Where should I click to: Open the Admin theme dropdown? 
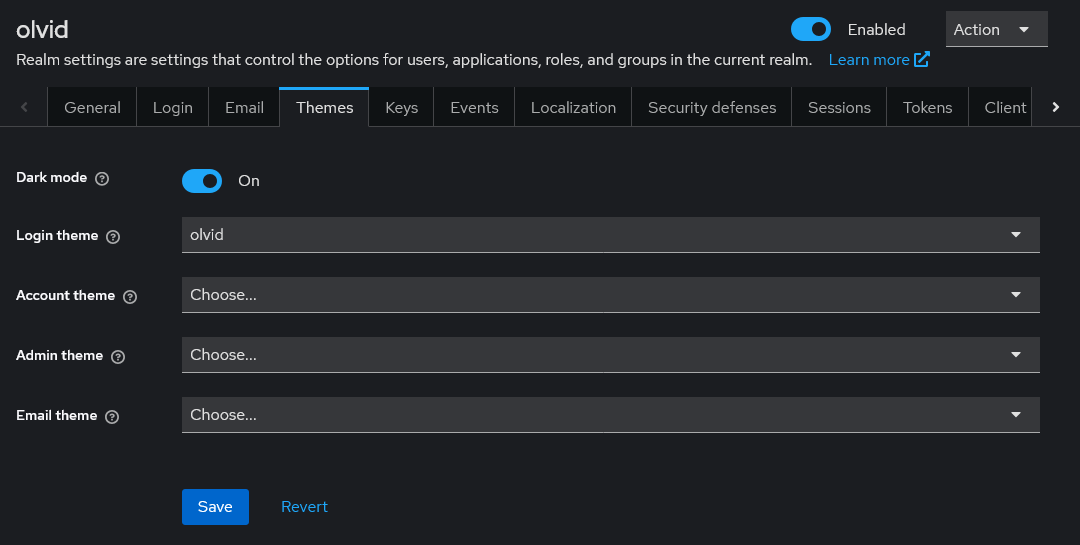(x=610, y=355)
